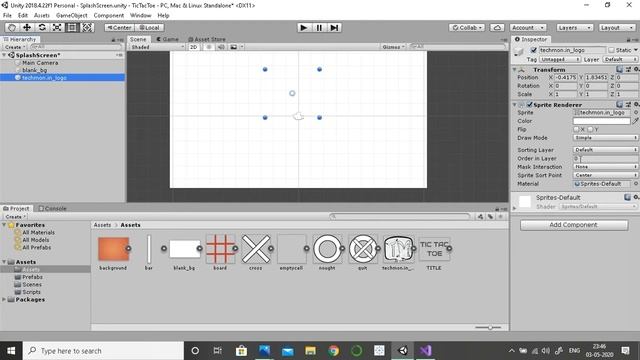Toggle scene audio icon
This screenshot has height=360, width=640.
tap(221, 47)
